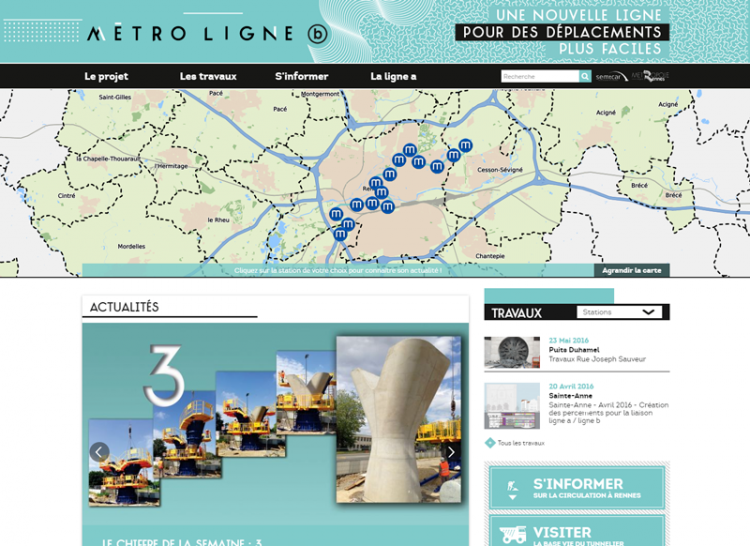Click the Cesson-Sévigné label on the map
Screen dimensions: 750x546
500,170
